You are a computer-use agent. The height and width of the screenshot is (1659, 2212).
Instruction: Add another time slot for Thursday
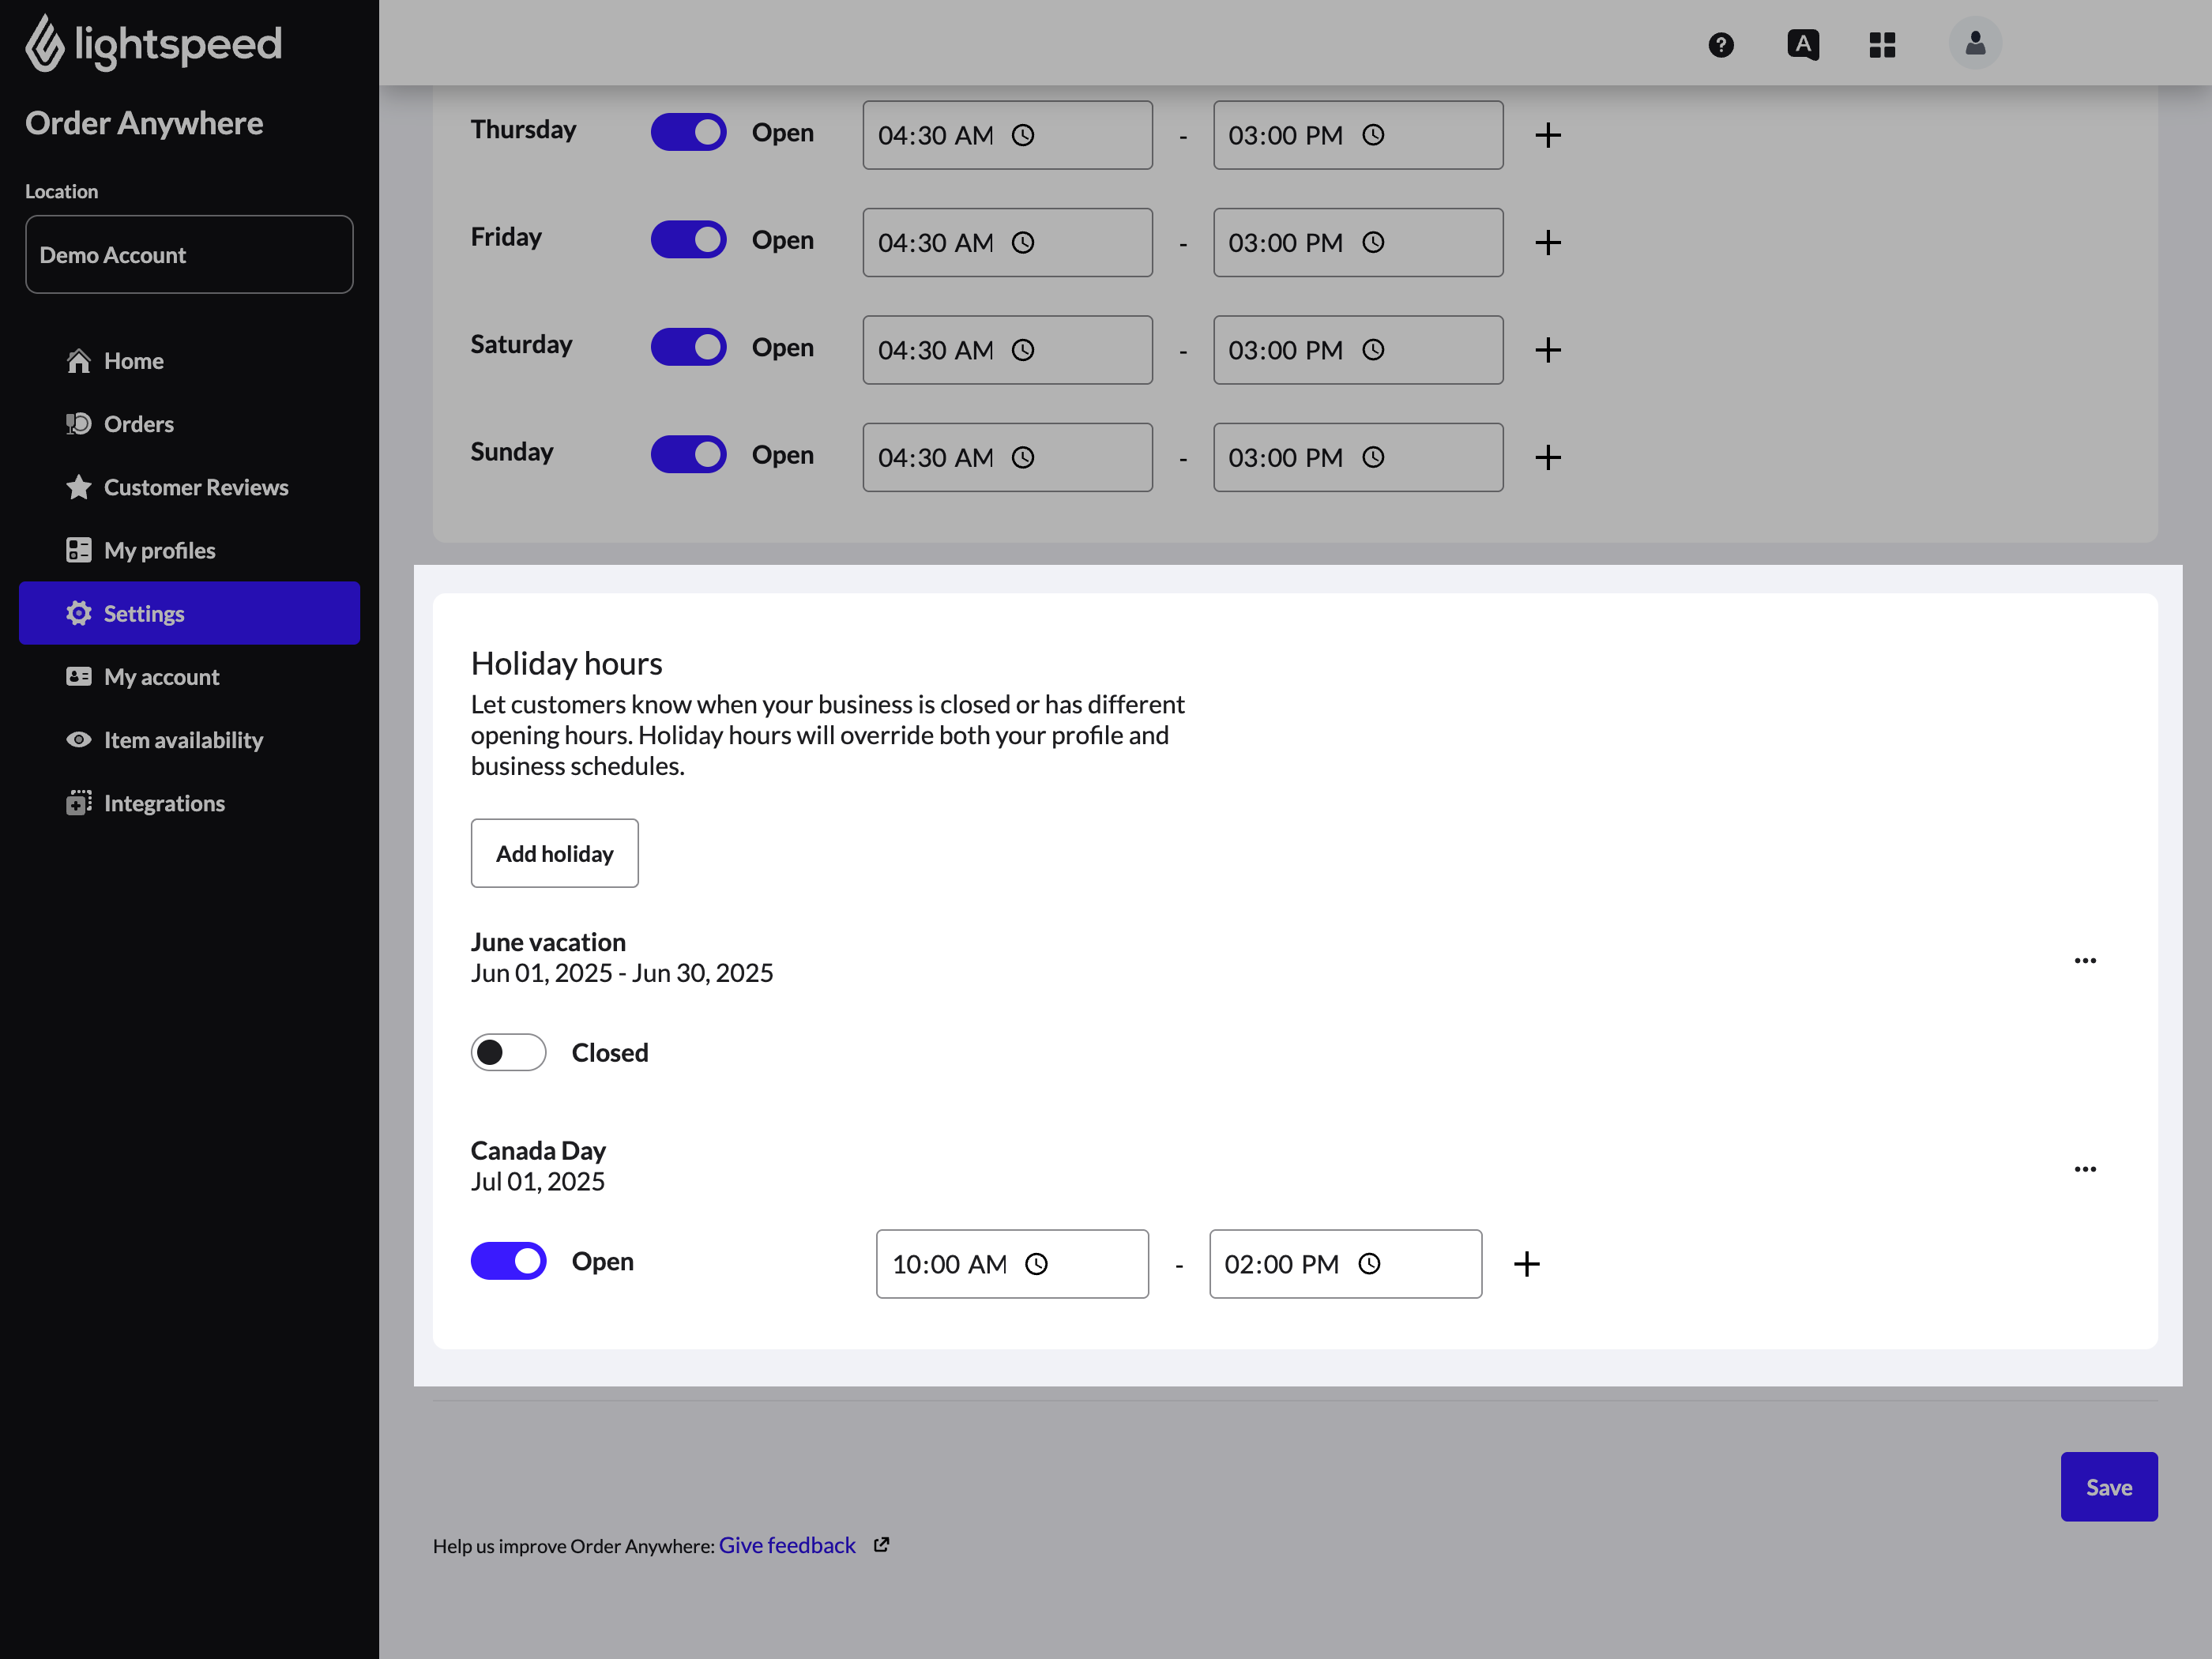(1547, 135)
